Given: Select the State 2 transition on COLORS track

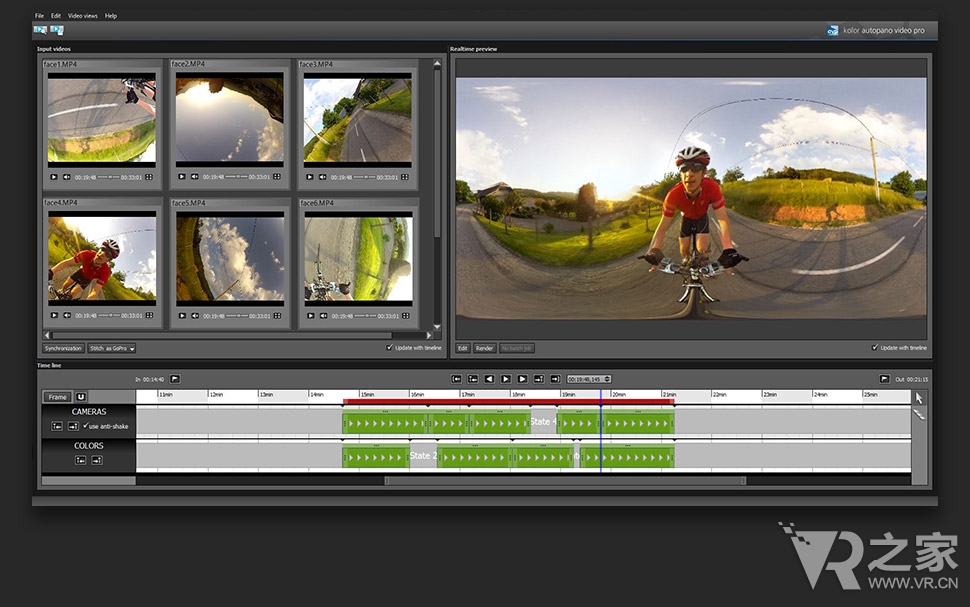Looking at the screenshot, I should 423,456.
